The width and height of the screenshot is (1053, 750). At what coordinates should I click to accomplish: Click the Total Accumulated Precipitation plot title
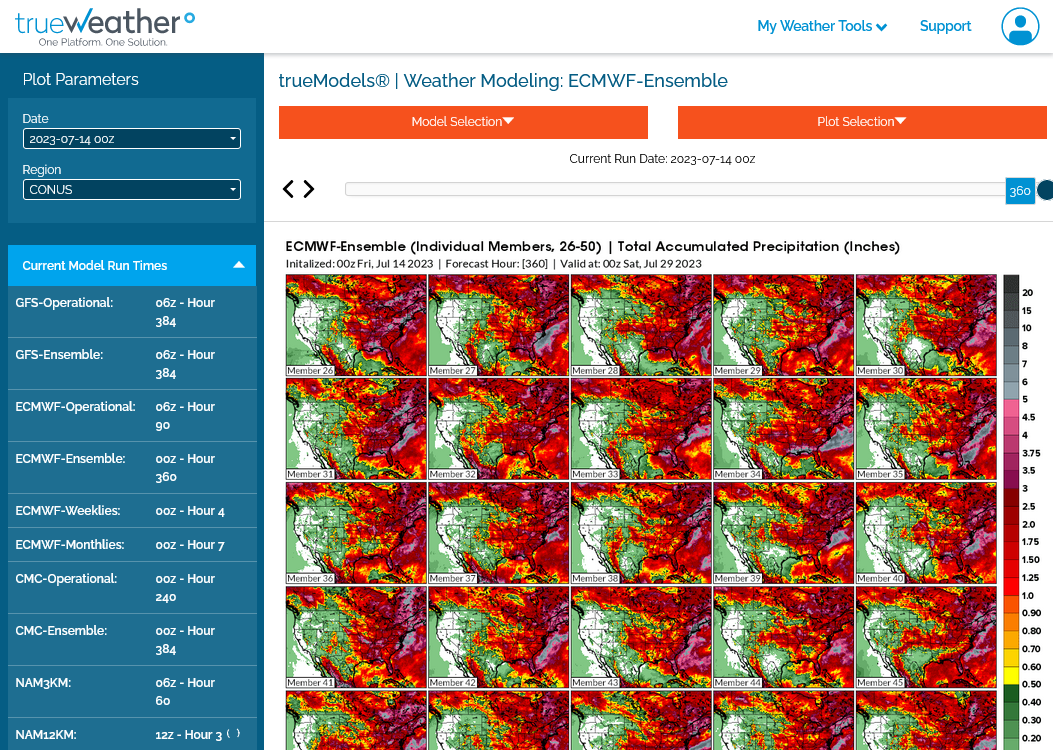(x=592, y=246)
